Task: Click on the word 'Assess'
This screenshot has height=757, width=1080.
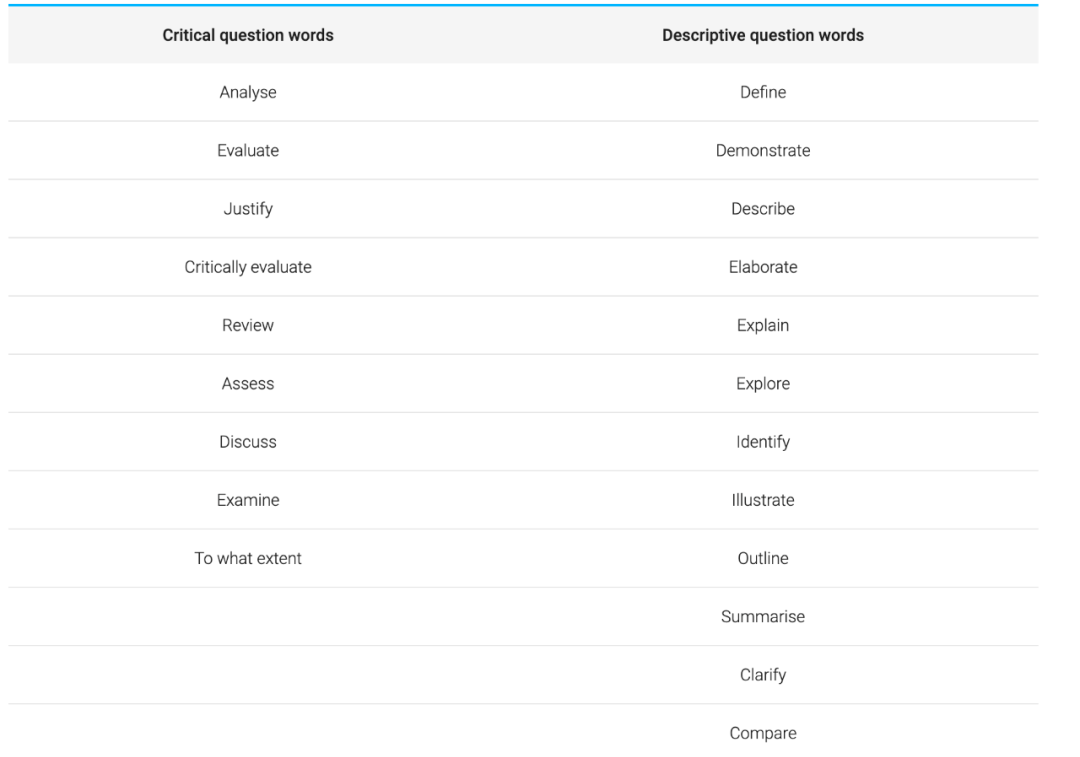Action: tap(248, 383)
